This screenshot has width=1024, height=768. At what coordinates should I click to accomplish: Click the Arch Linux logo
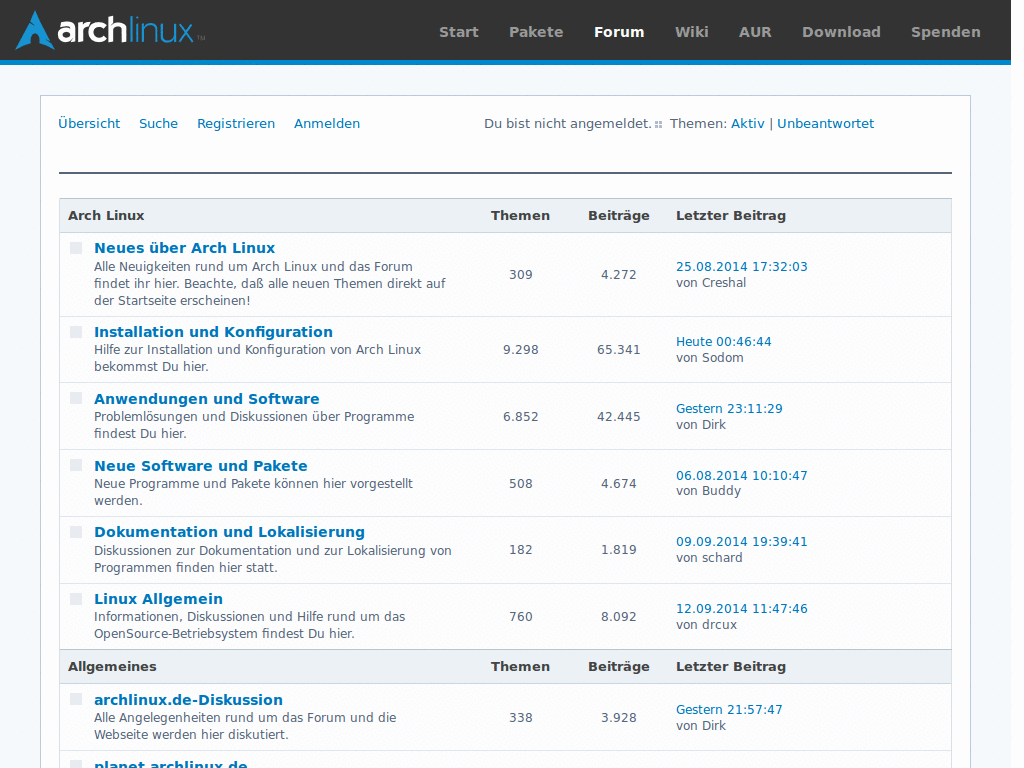point(110,30)
